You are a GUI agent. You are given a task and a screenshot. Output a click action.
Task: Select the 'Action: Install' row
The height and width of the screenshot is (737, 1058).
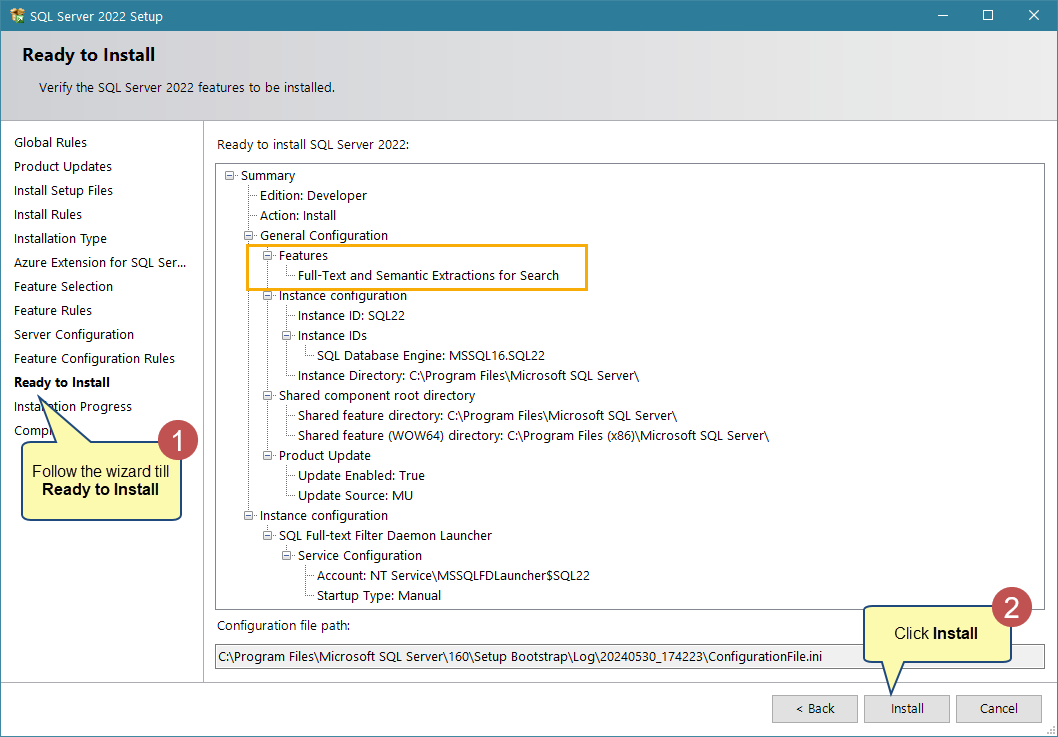tap(298, 216)
